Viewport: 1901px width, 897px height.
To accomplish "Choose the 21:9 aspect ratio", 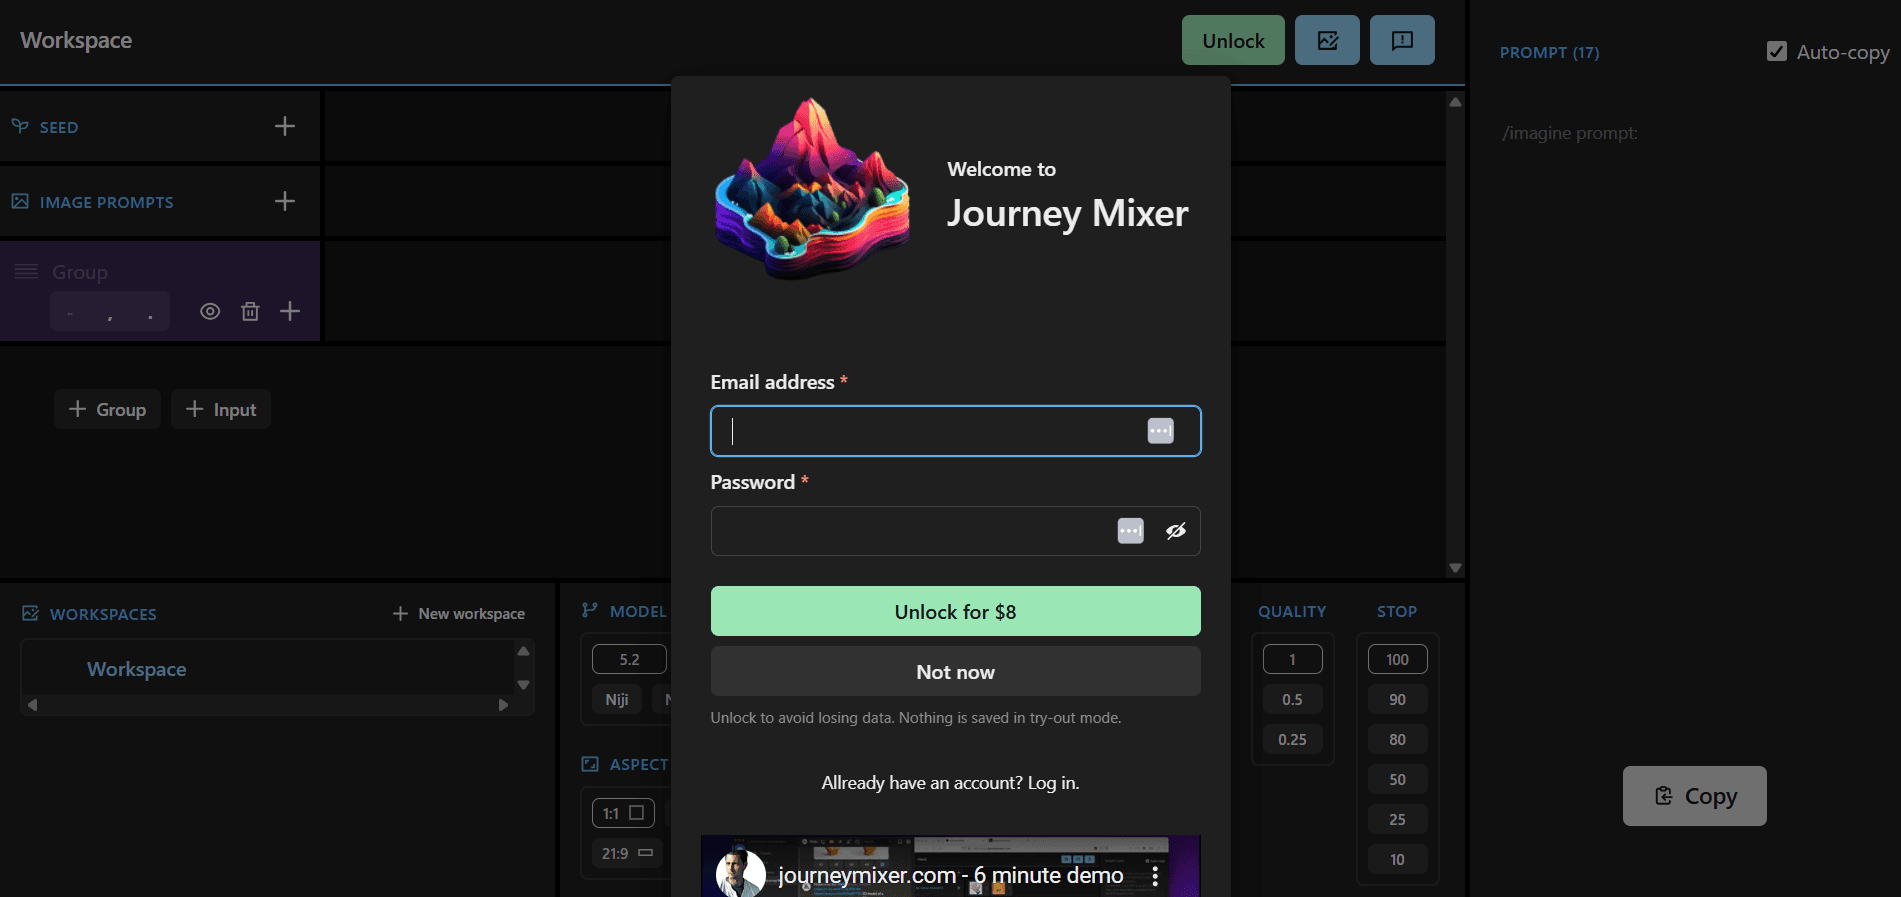I will [627, 853].
